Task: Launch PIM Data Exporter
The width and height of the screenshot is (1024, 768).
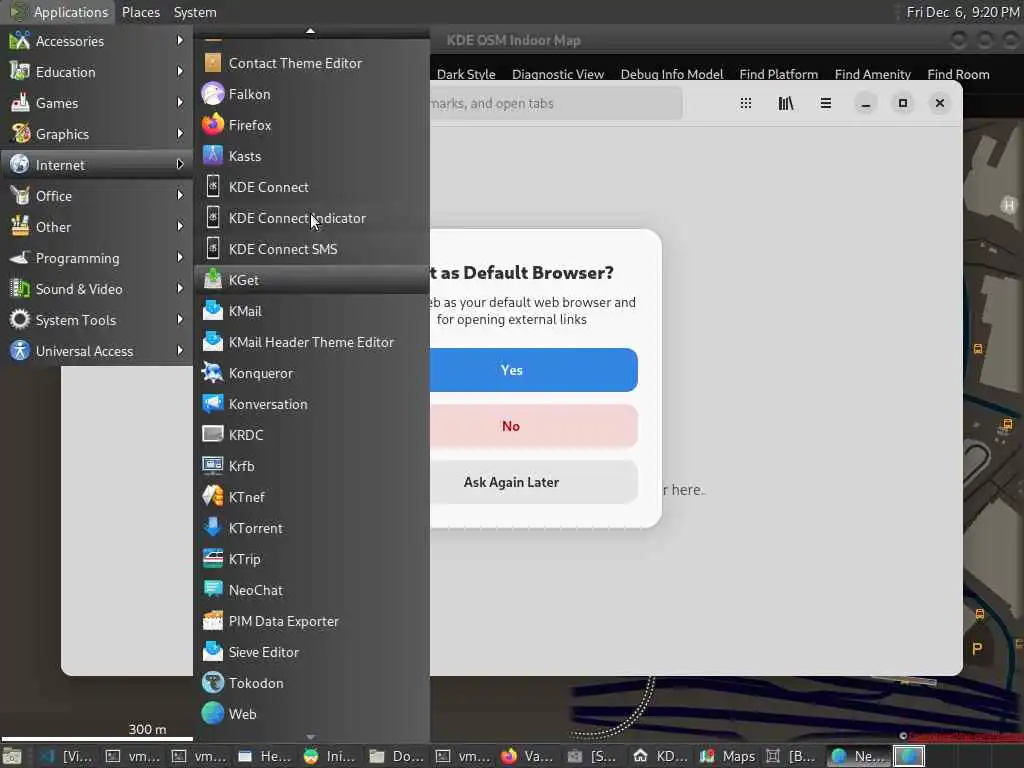Action: [x=312, y=621]
